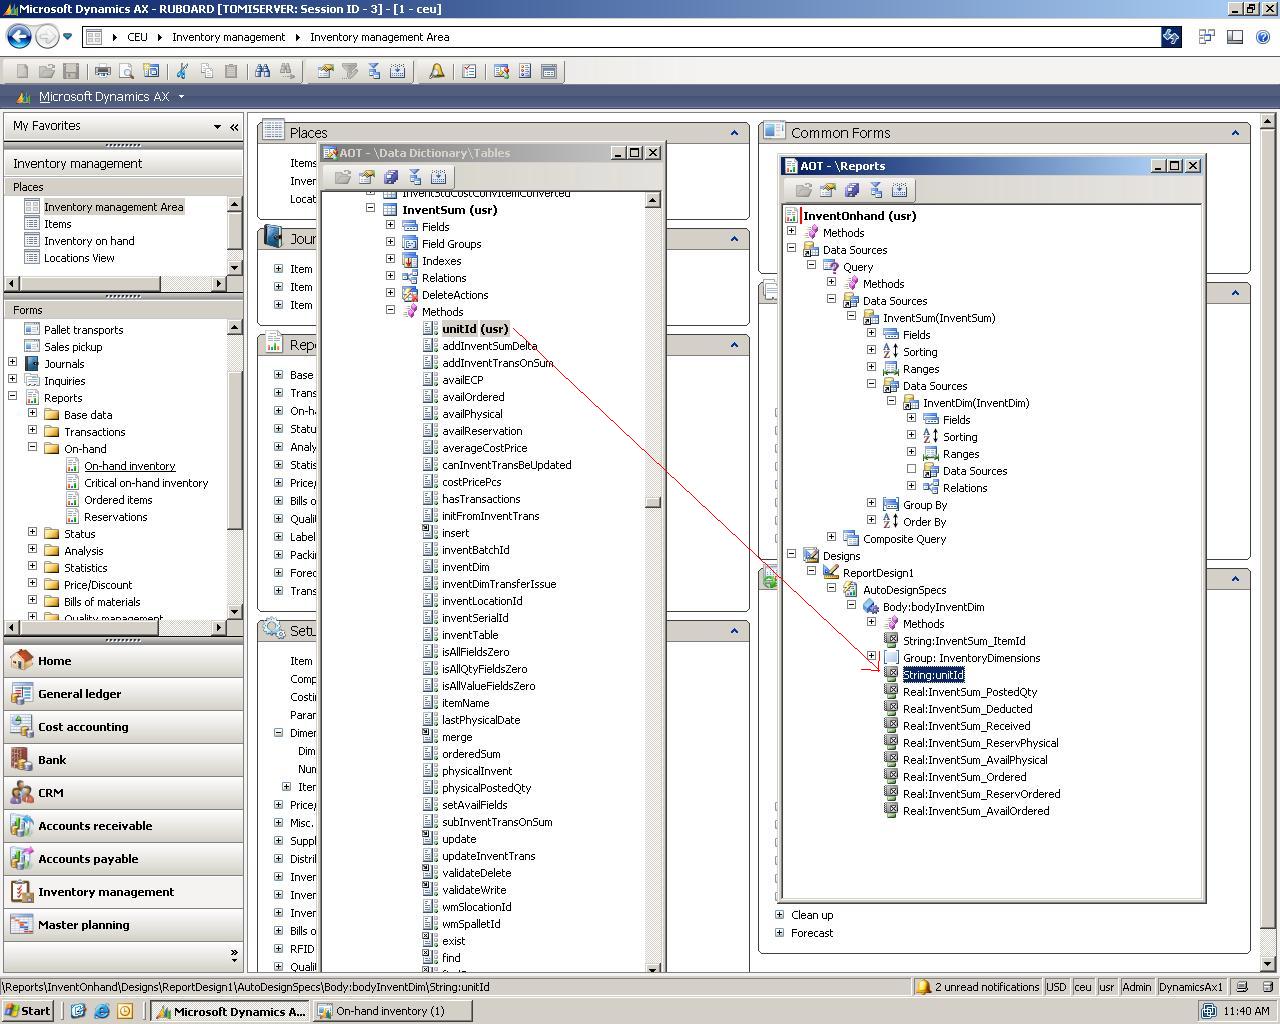Click AOT Tables window vertical scrollbar thumb
This screenshot has width=1280, height=1024.
(653, 502)
